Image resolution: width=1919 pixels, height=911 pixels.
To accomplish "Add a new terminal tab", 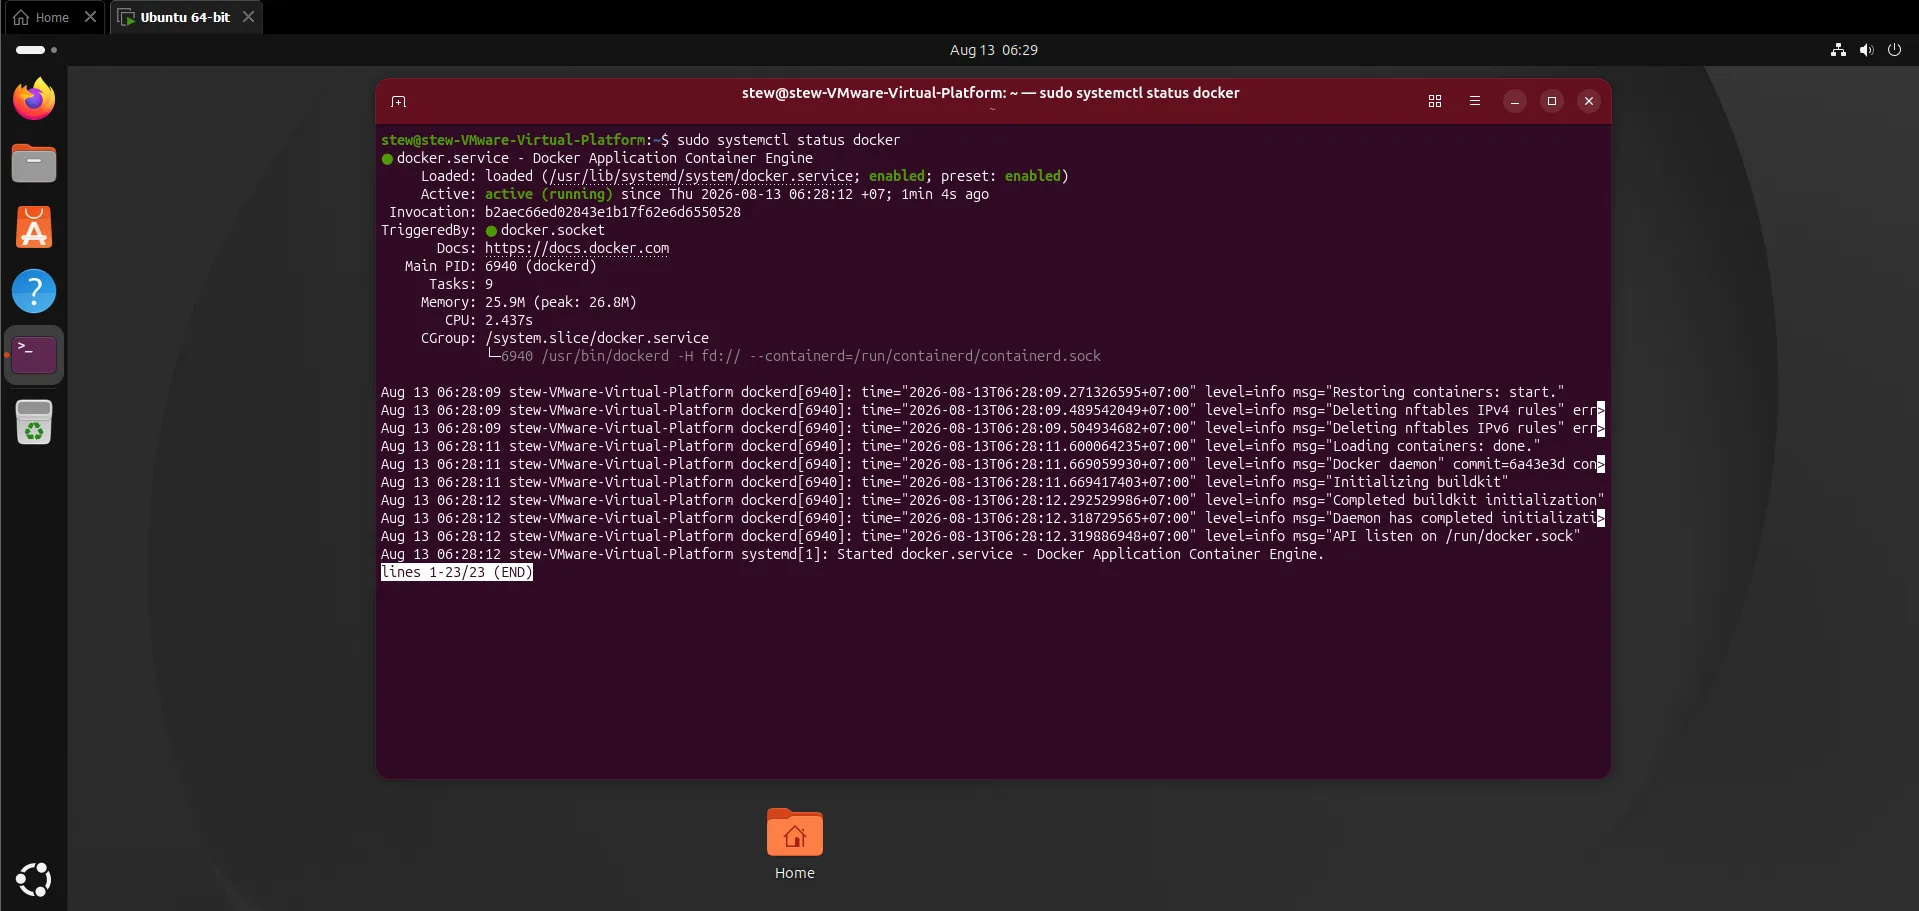I will pos(399,101).
